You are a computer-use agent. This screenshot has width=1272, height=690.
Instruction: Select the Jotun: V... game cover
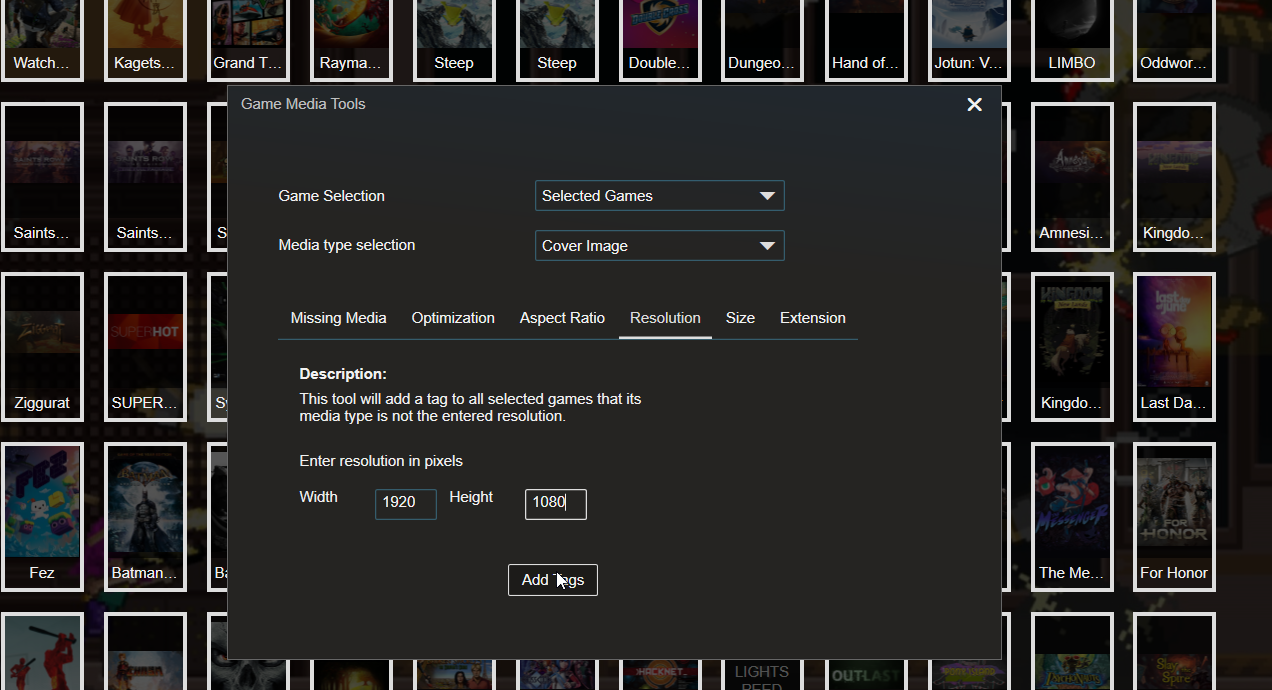[x=969, y=40]
